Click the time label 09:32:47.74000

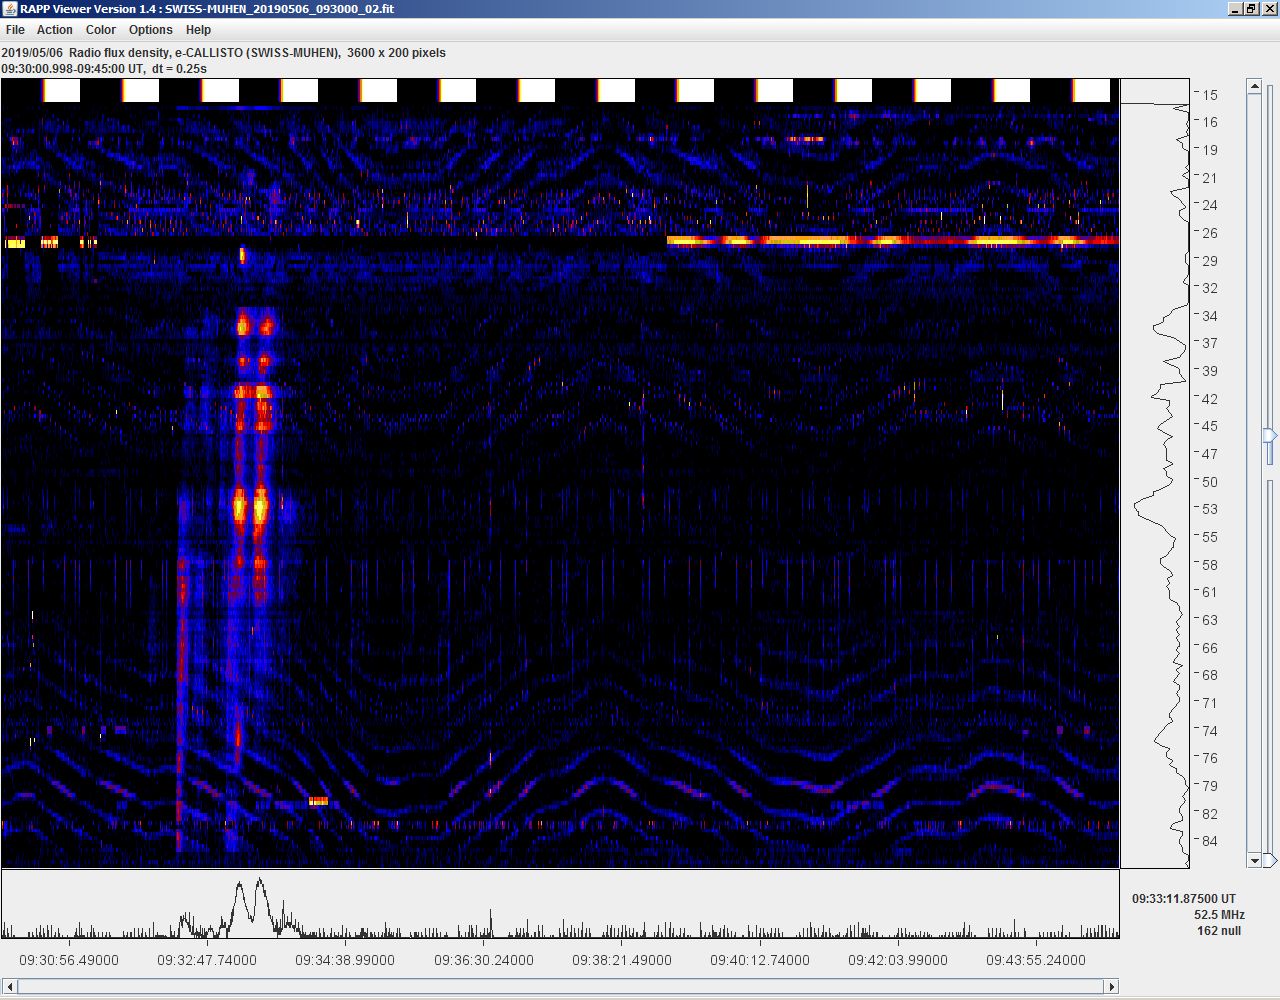(x=207, y=960)
